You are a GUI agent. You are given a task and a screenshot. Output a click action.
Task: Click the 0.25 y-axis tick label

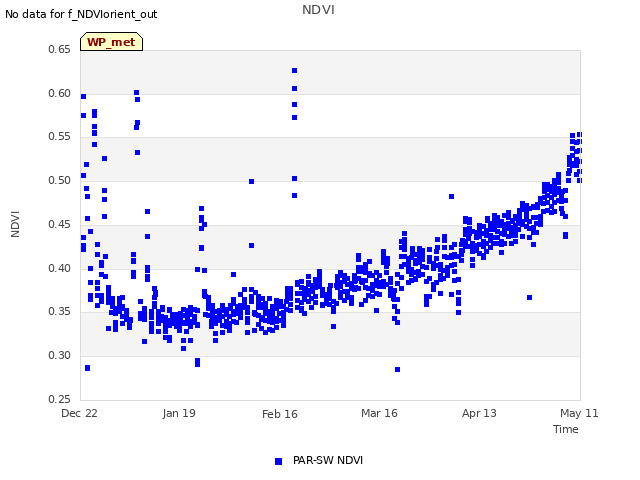(59, 399)
